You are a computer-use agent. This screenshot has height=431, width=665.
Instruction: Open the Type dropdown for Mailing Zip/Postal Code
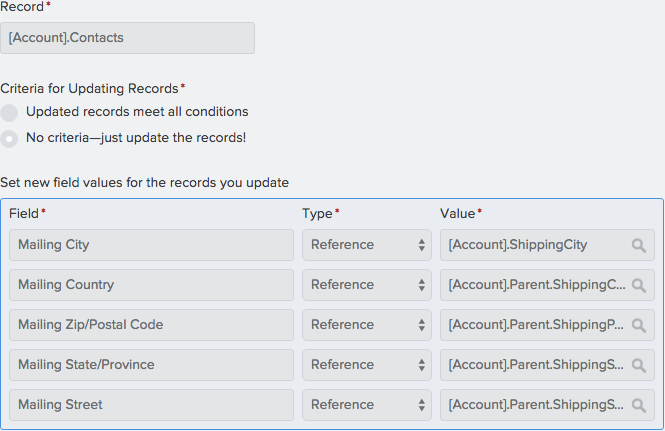366,325
